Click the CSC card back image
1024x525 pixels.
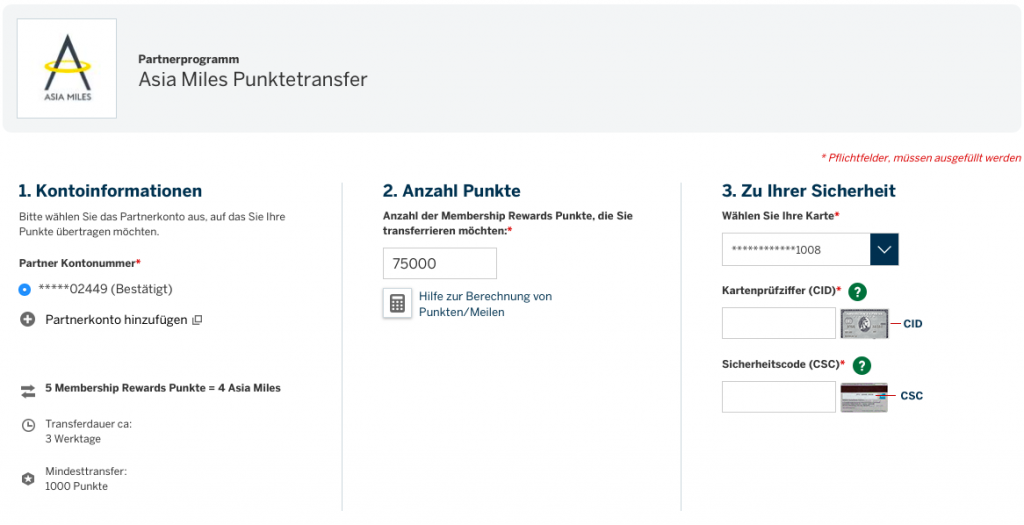point(864,397)
